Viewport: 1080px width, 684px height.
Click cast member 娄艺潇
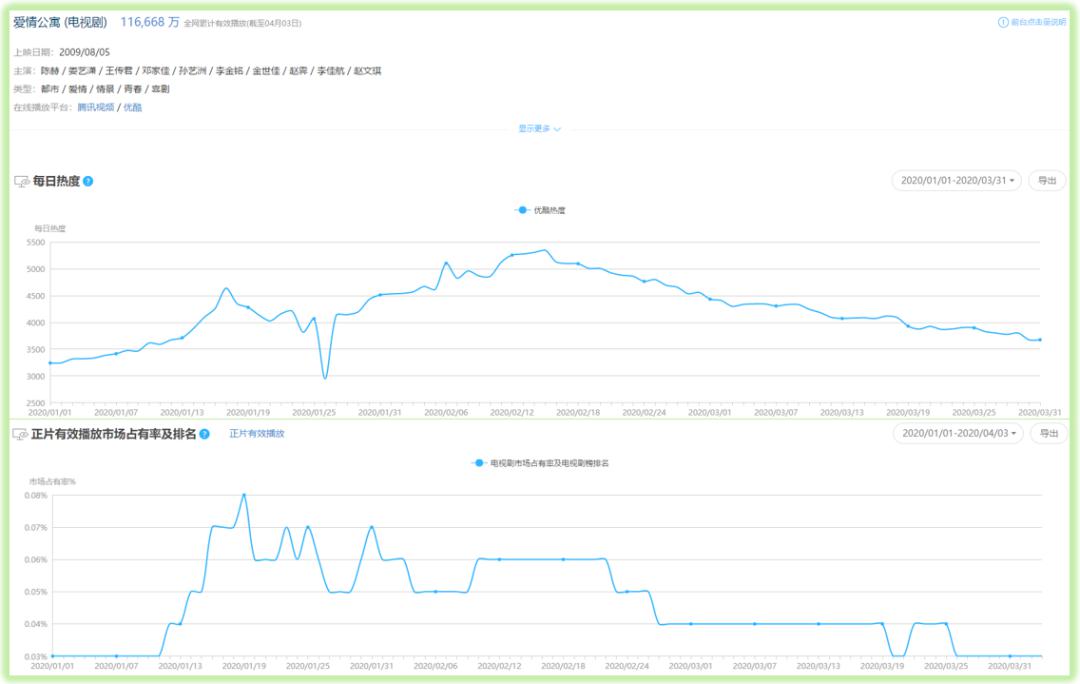click(x=82, y=70)
